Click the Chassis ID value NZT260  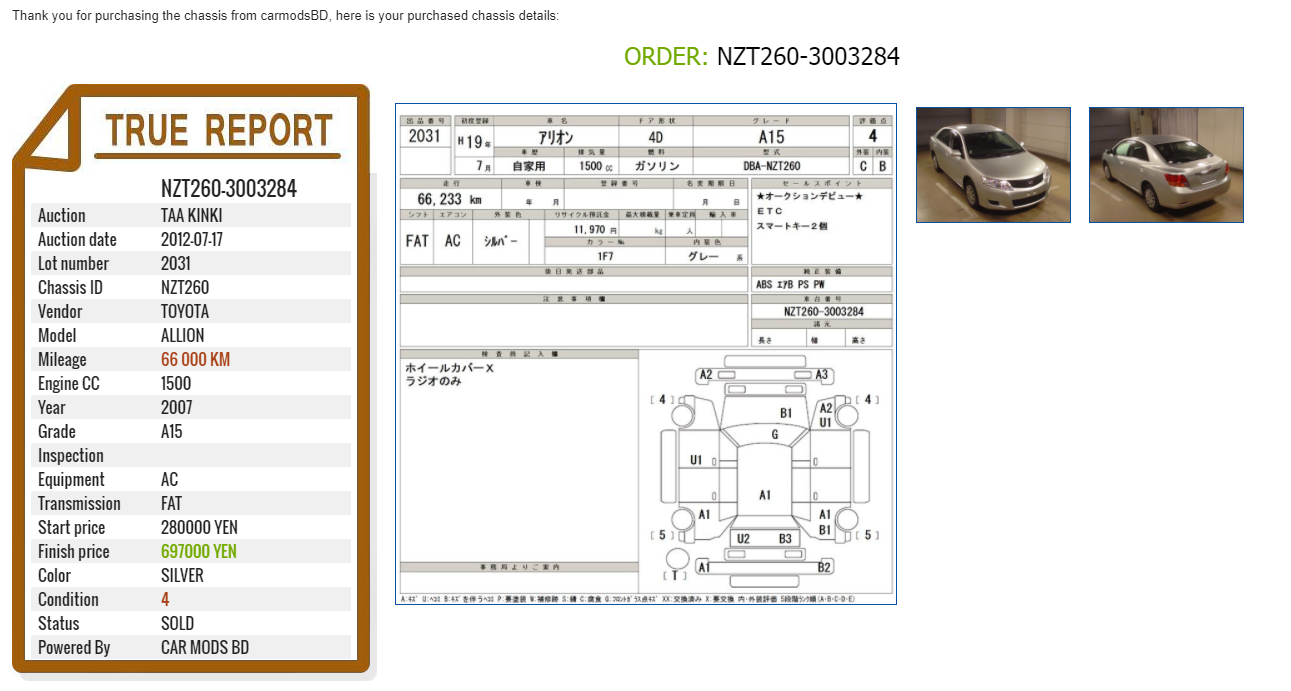point(185,288)
